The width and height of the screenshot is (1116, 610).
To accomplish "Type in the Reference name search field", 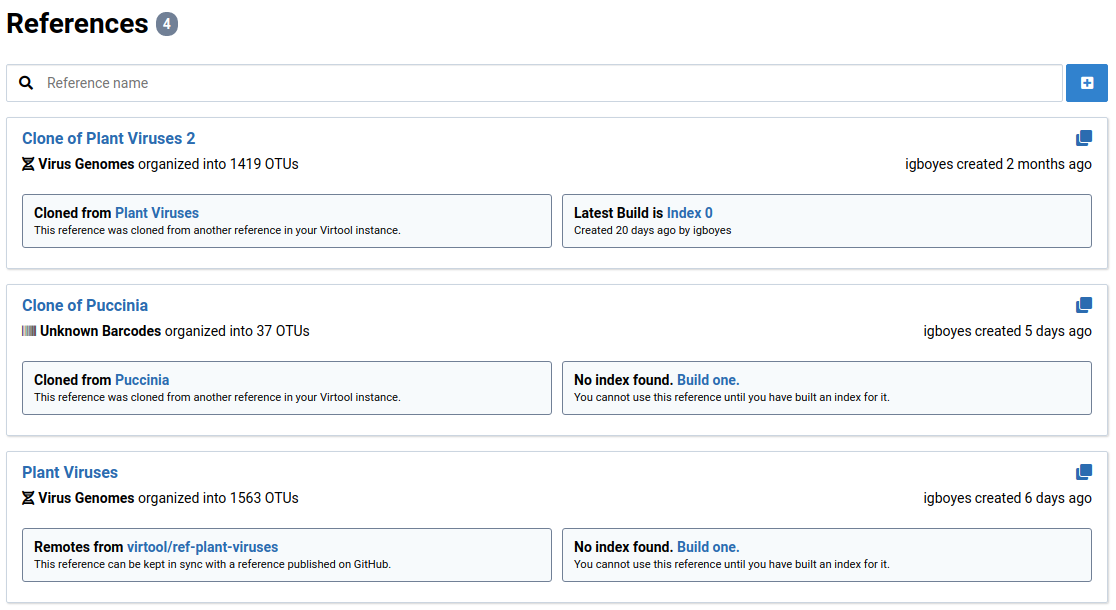I will point(550,83).
